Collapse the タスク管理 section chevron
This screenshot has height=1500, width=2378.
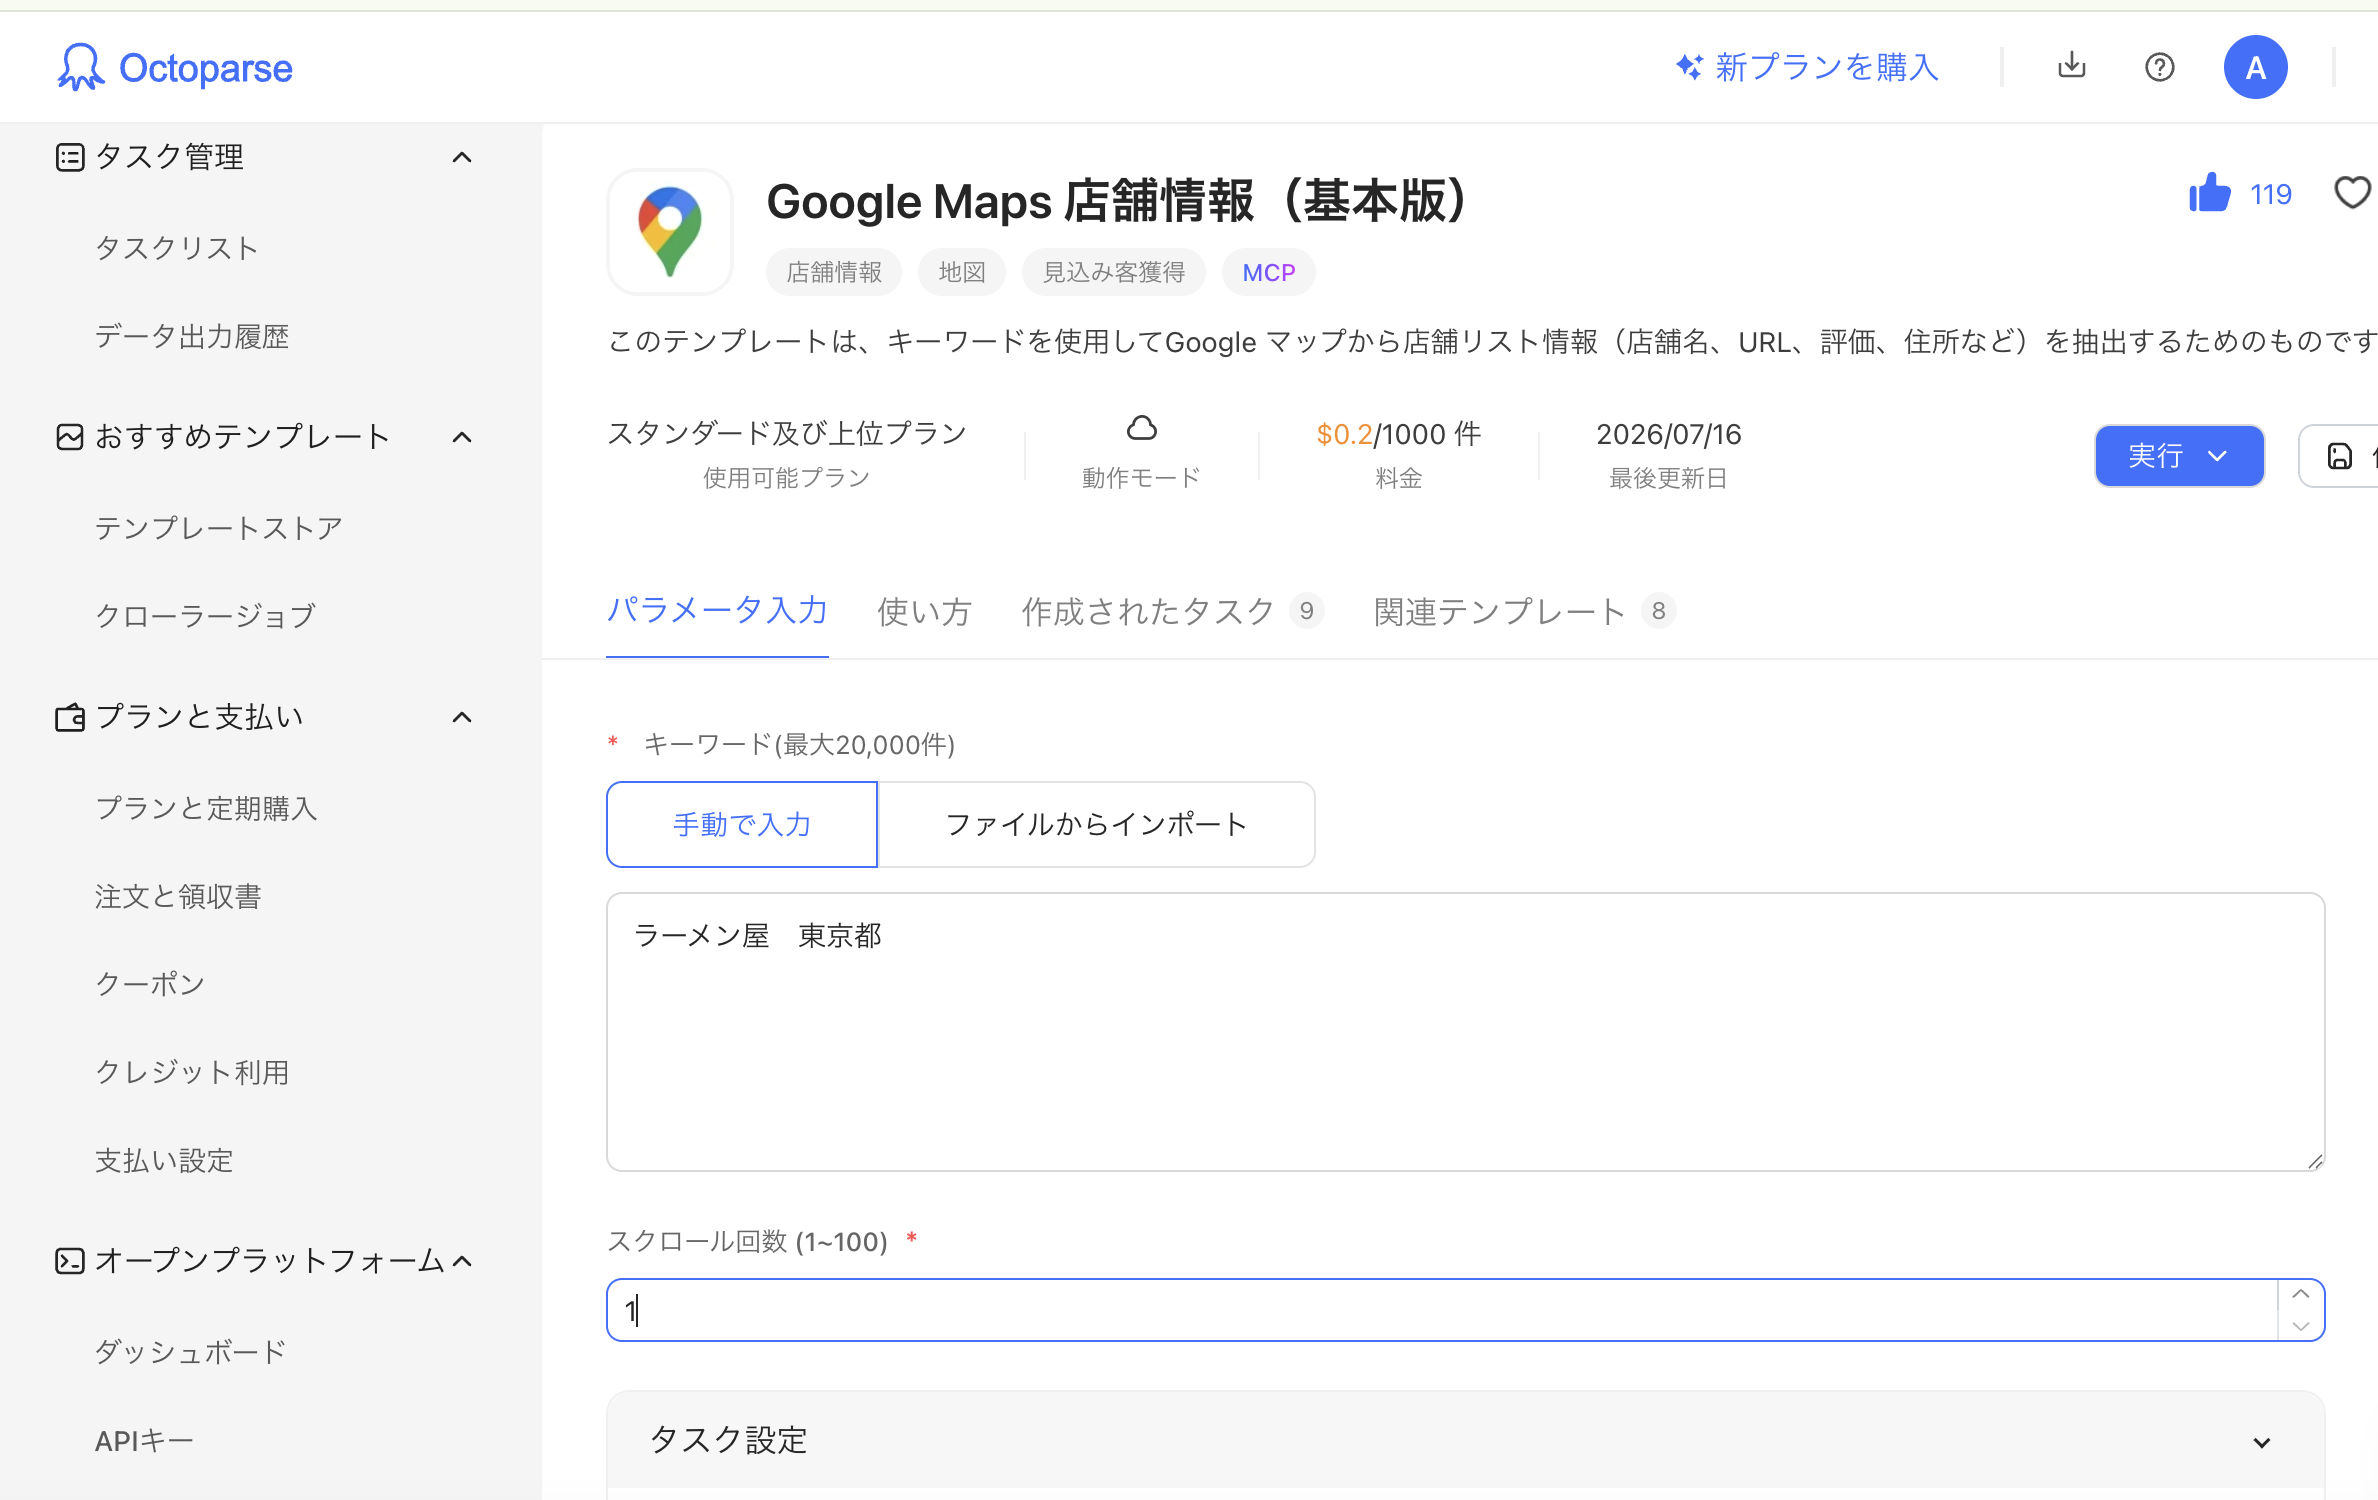pyautogui.click(x=462, y=157)
